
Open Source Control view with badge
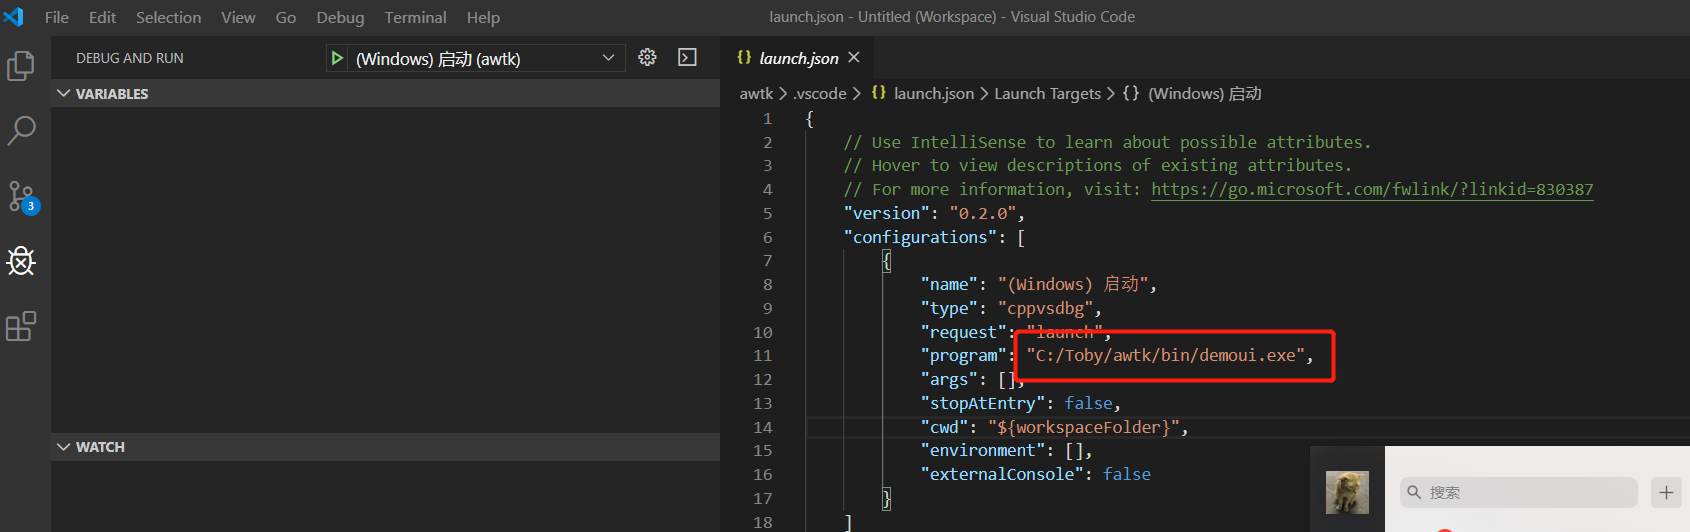coord(21,196)
